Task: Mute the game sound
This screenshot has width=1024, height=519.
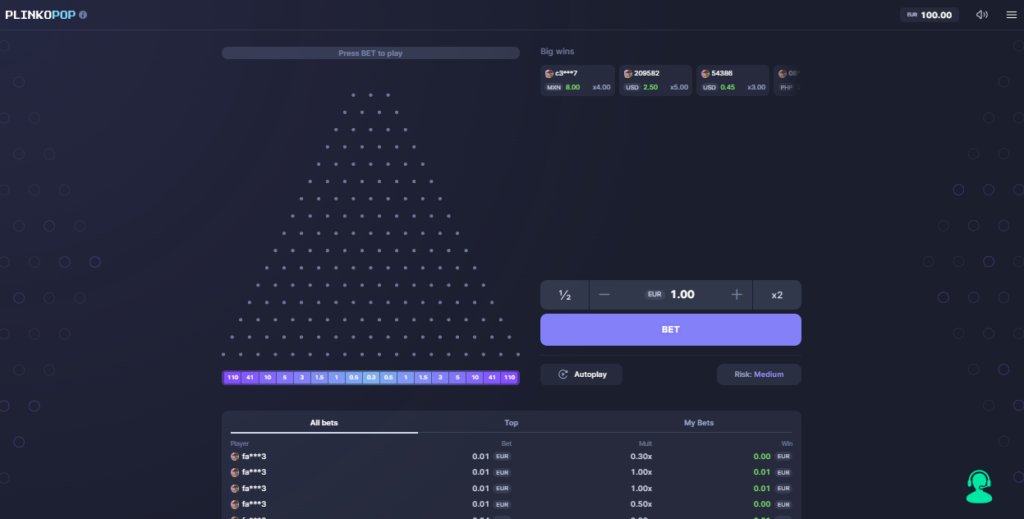Action: pos(982,14)
